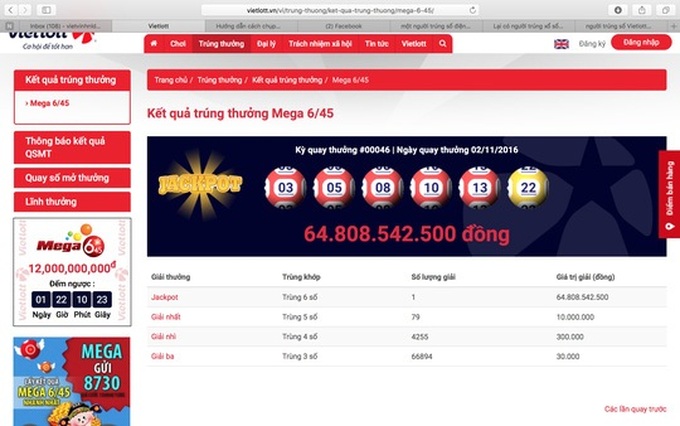680x426 pixels.
Task: Click 66894 in the Giải ba row
Action: coord(422,357)
